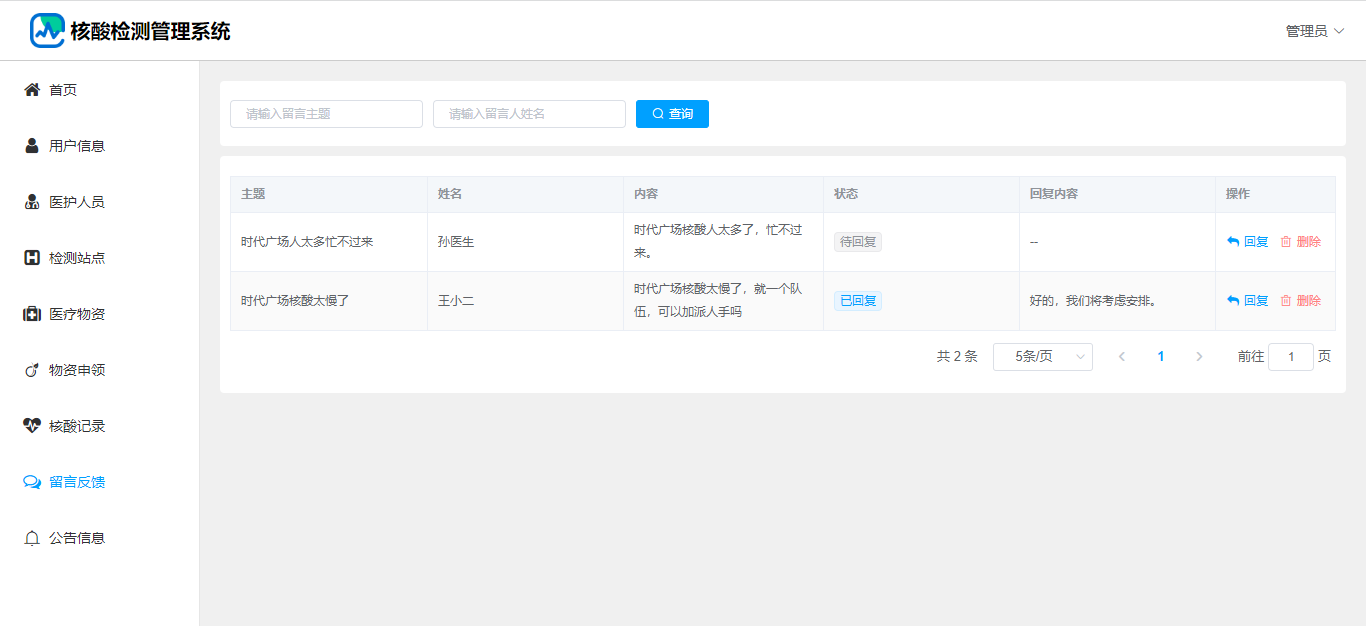
Task: Click the go-to page number input box
Action: click(x=1290, y=357)
